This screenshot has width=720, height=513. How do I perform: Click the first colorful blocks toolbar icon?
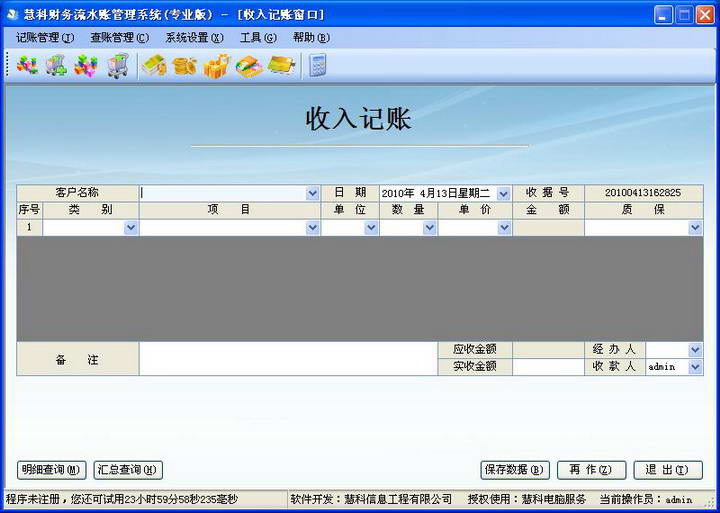pos(27,66)
